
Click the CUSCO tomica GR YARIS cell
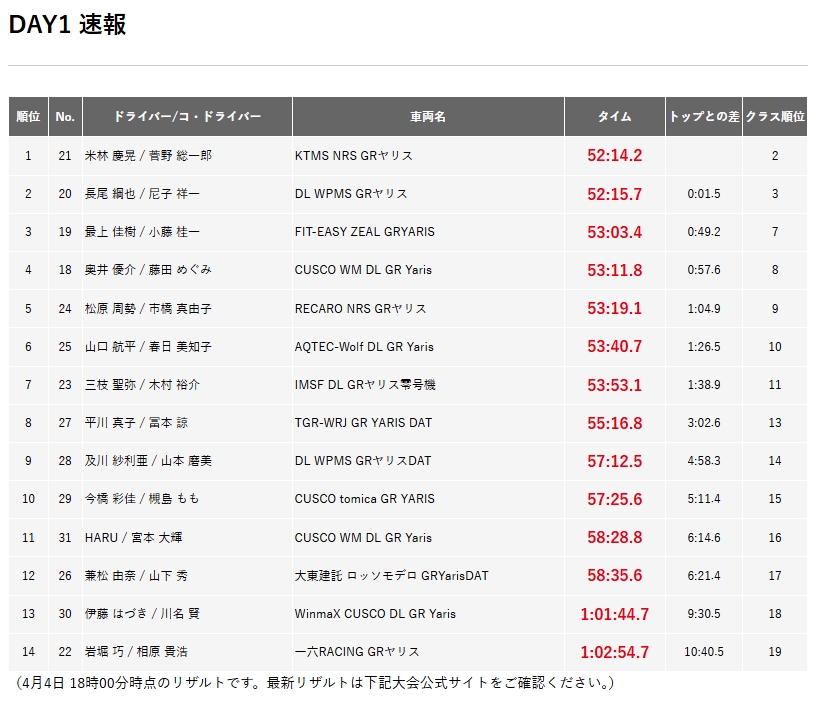point(365,499)
